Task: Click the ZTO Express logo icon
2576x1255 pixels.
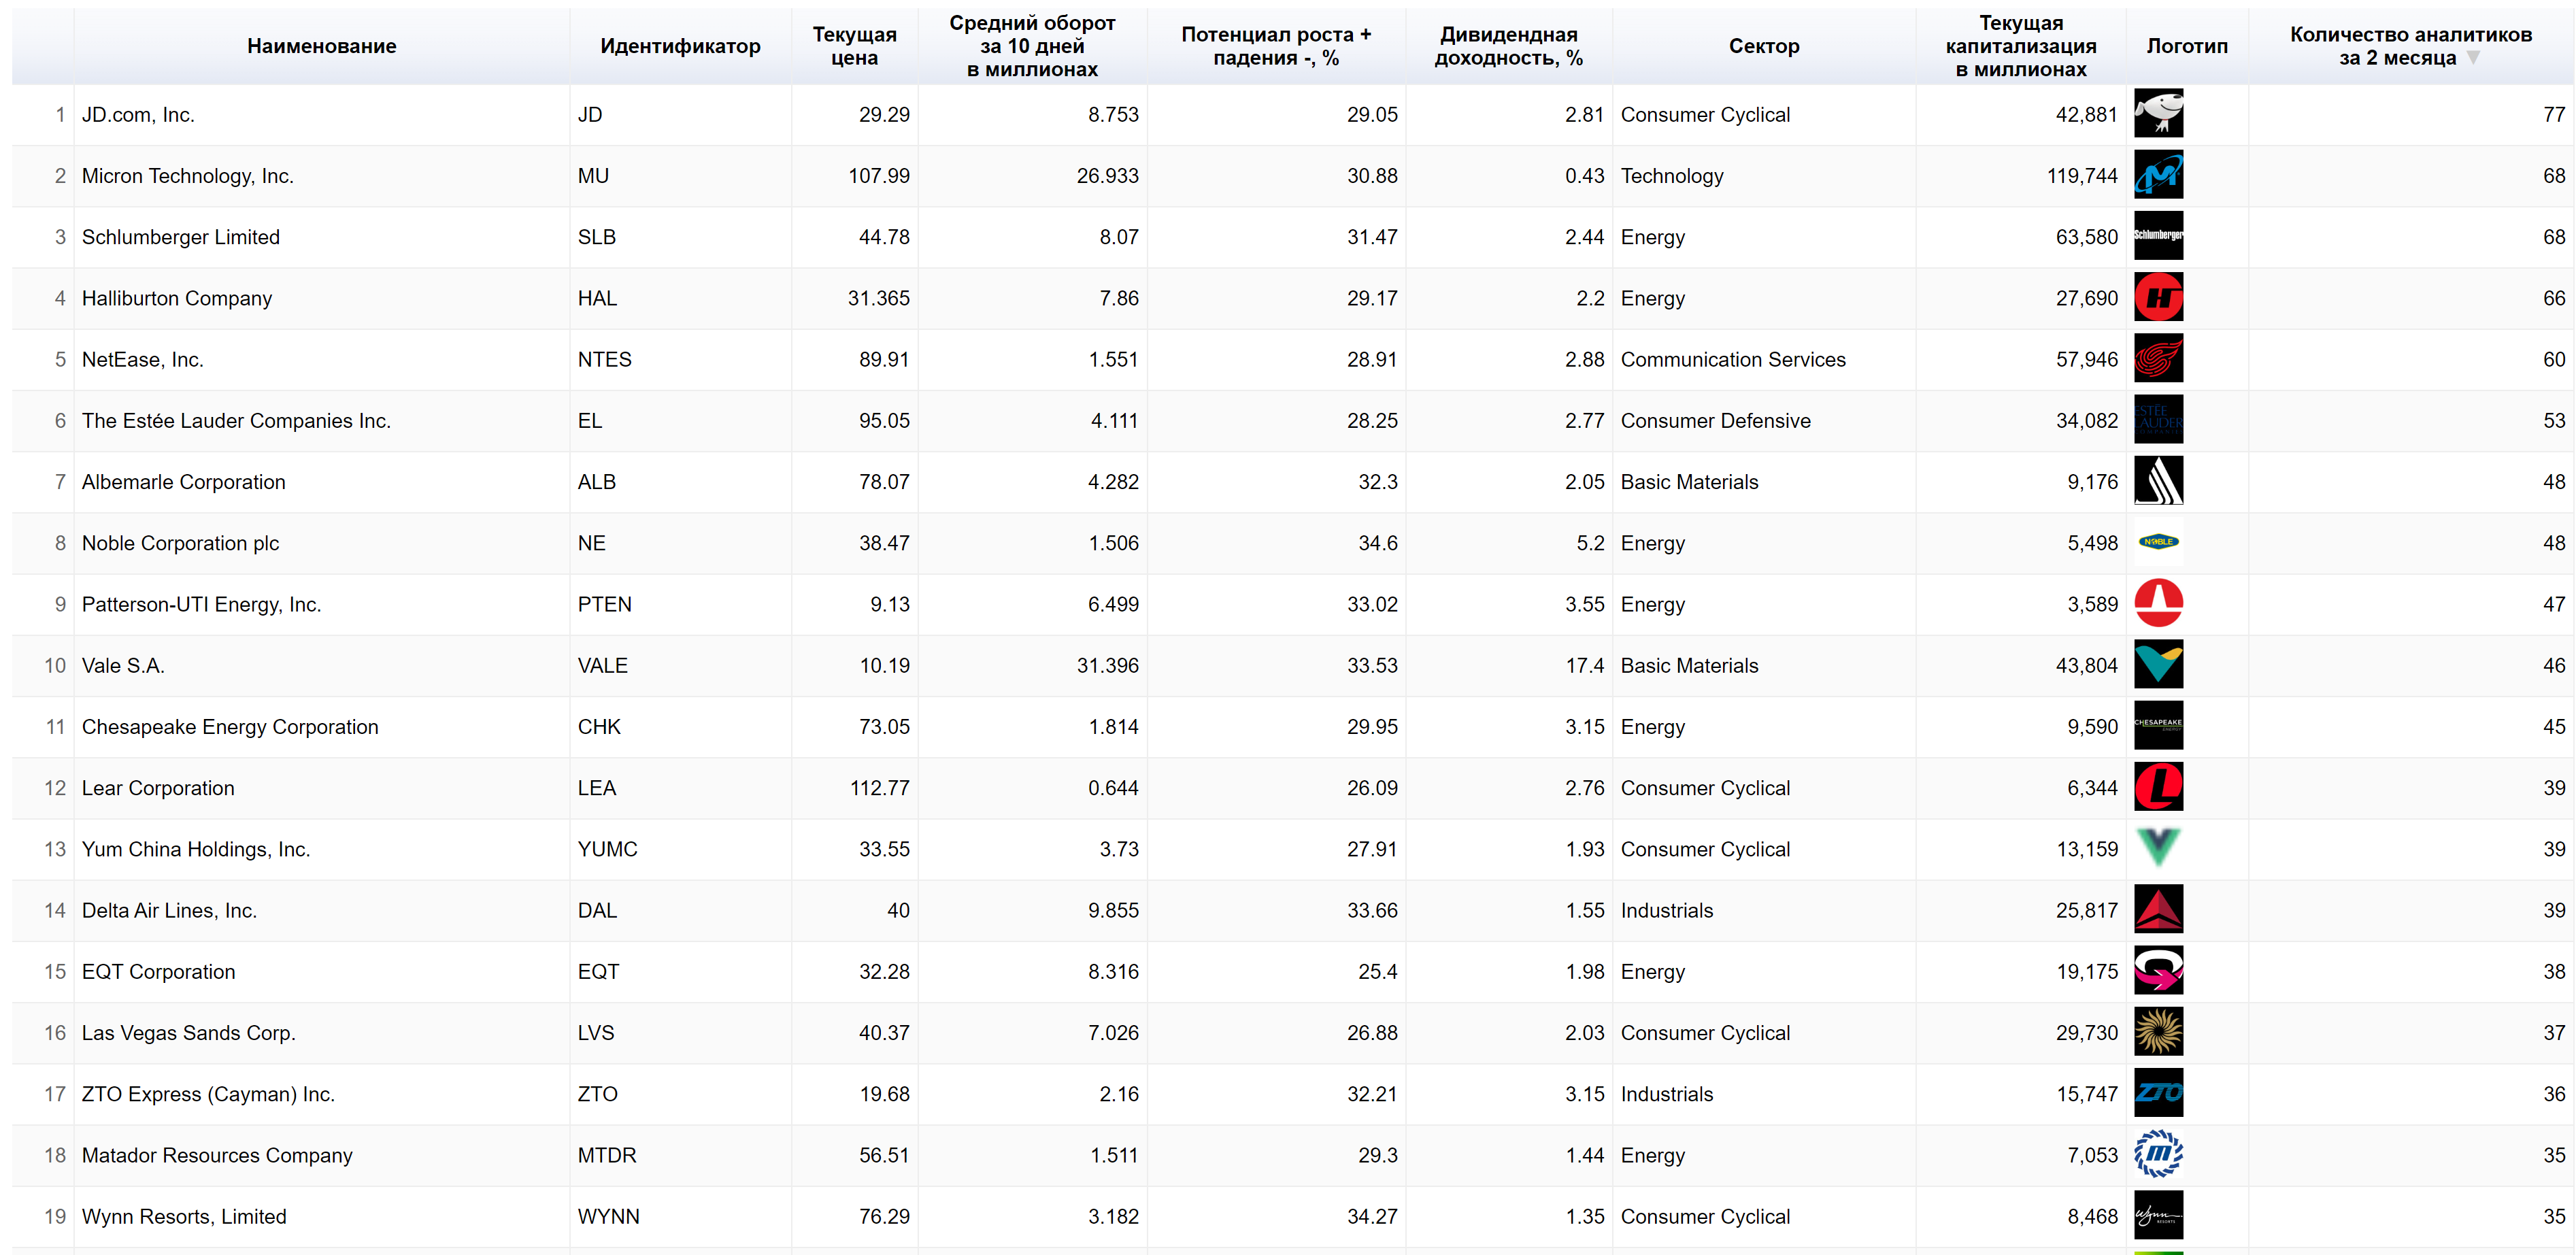Action: click(x=2158, y=1093)
